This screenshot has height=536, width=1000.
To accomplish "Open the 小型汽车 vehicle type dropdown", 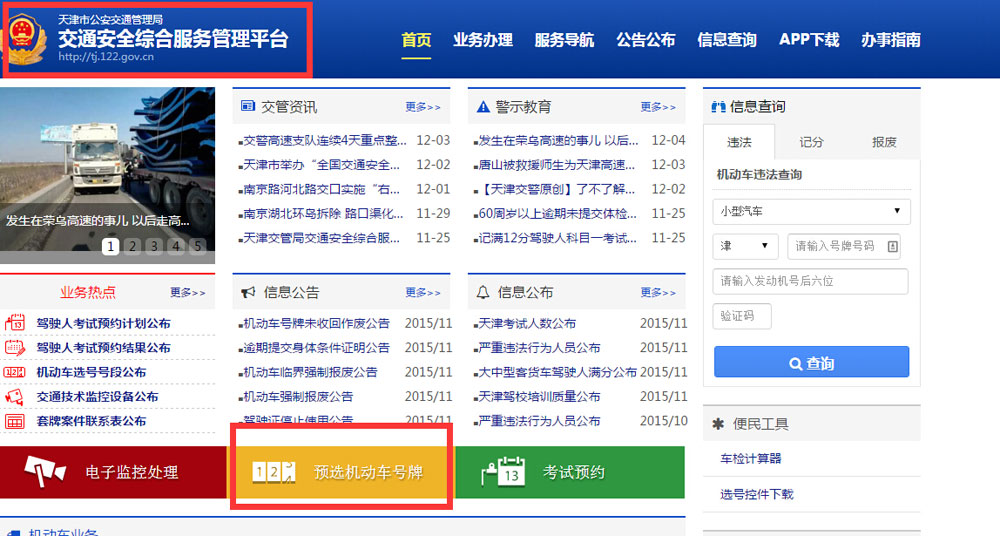I will point(810,211).
